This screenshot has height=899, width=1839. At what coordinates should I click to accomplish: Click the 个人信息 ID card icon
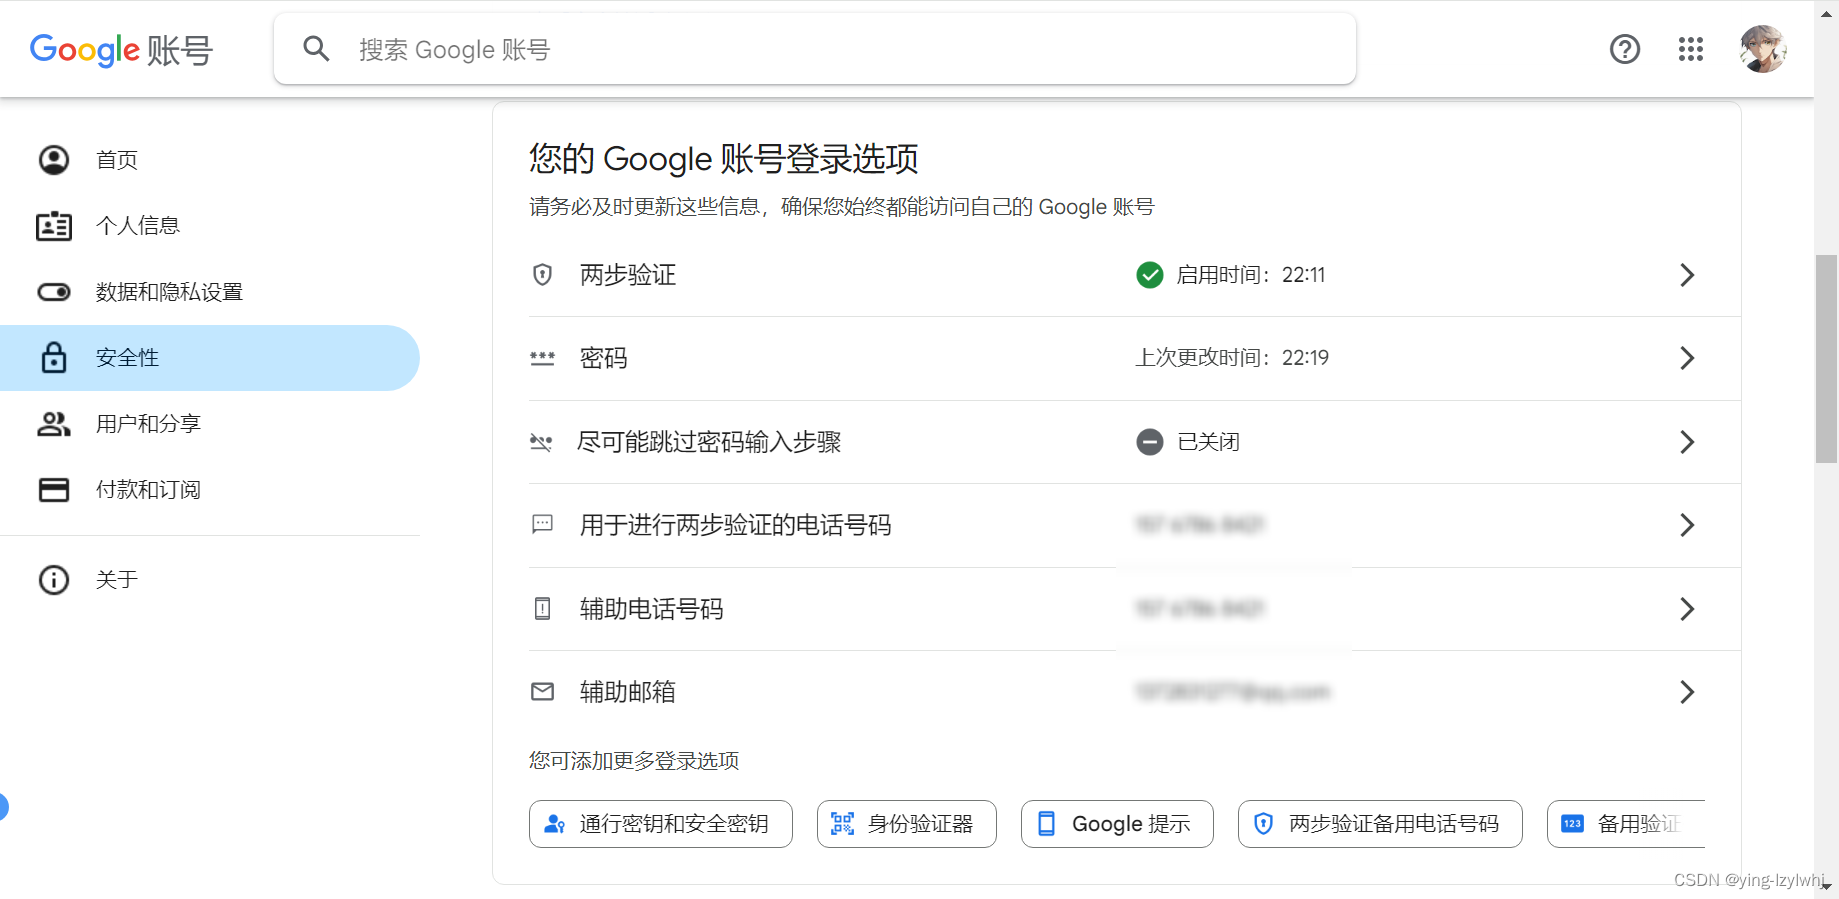(x=54, y=226)
